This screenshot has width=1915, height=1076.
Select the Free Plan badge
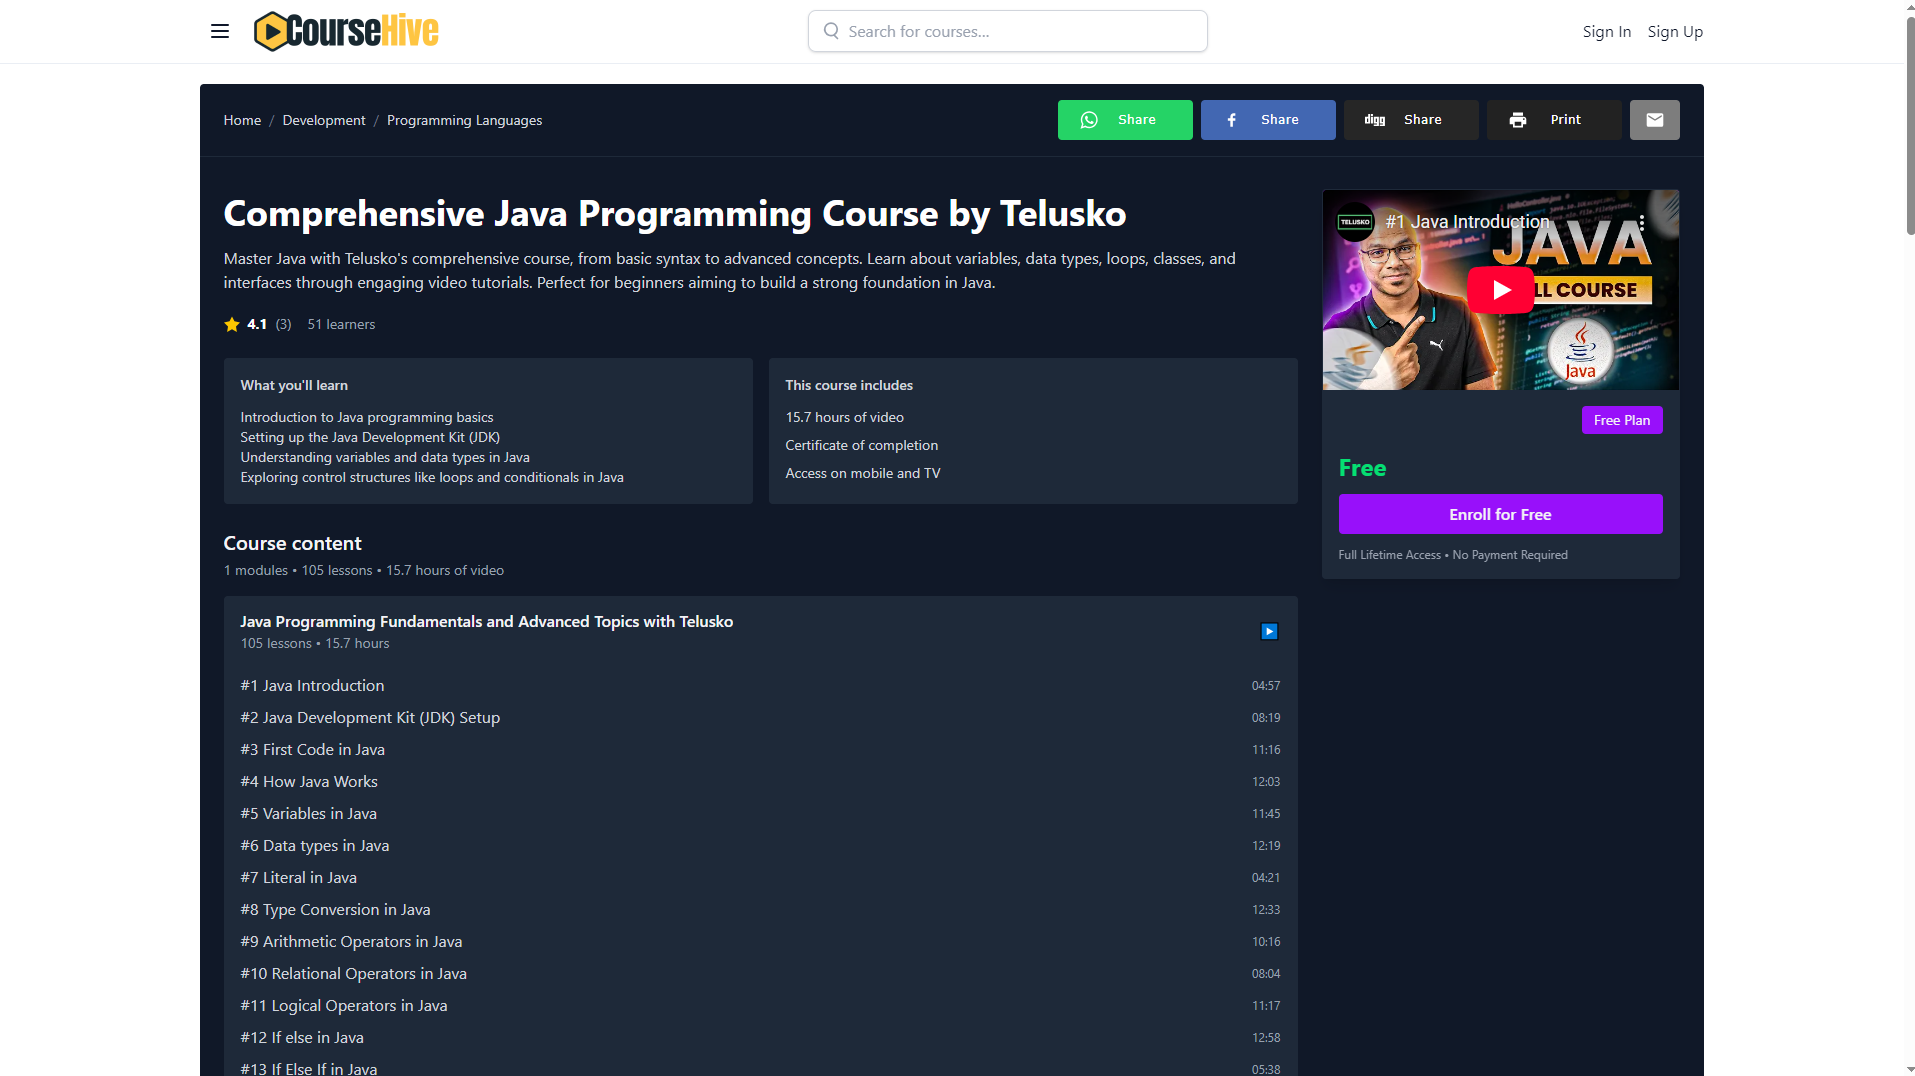pos(1621,419)
